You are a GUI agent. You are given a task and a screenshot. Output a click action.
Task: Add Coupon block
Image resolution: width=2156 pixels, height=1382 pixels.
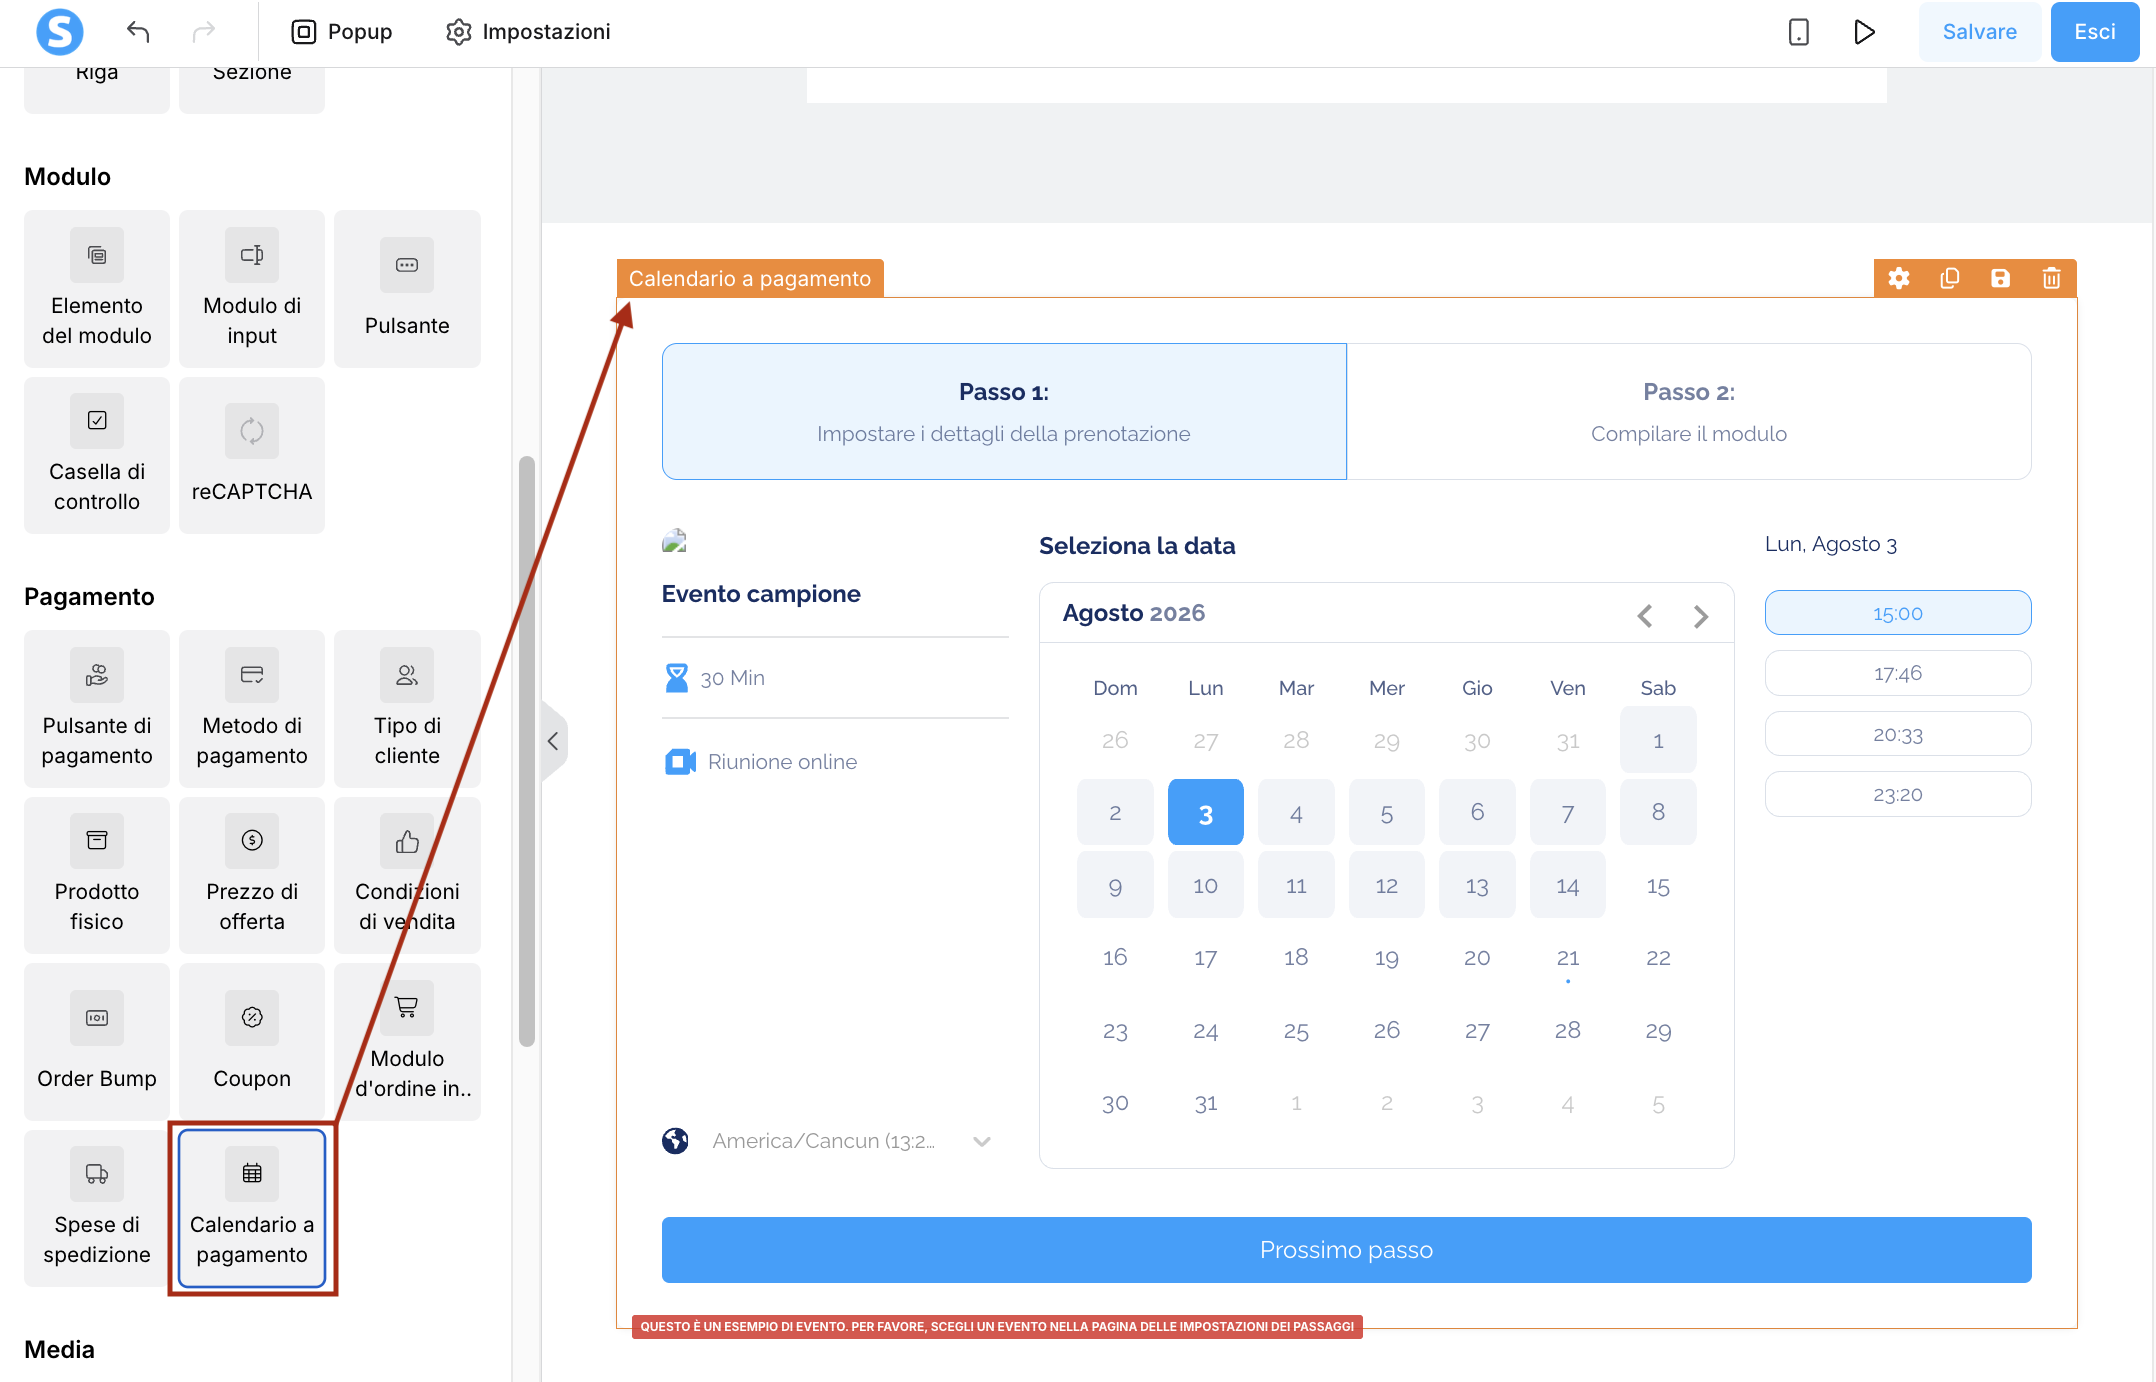252,1041
